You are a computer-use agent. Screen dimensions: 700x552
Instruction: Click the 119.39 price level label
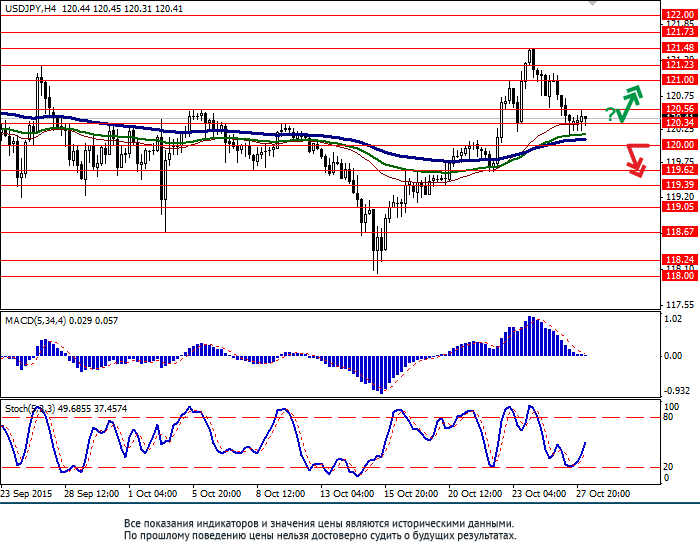click(680, 185)
